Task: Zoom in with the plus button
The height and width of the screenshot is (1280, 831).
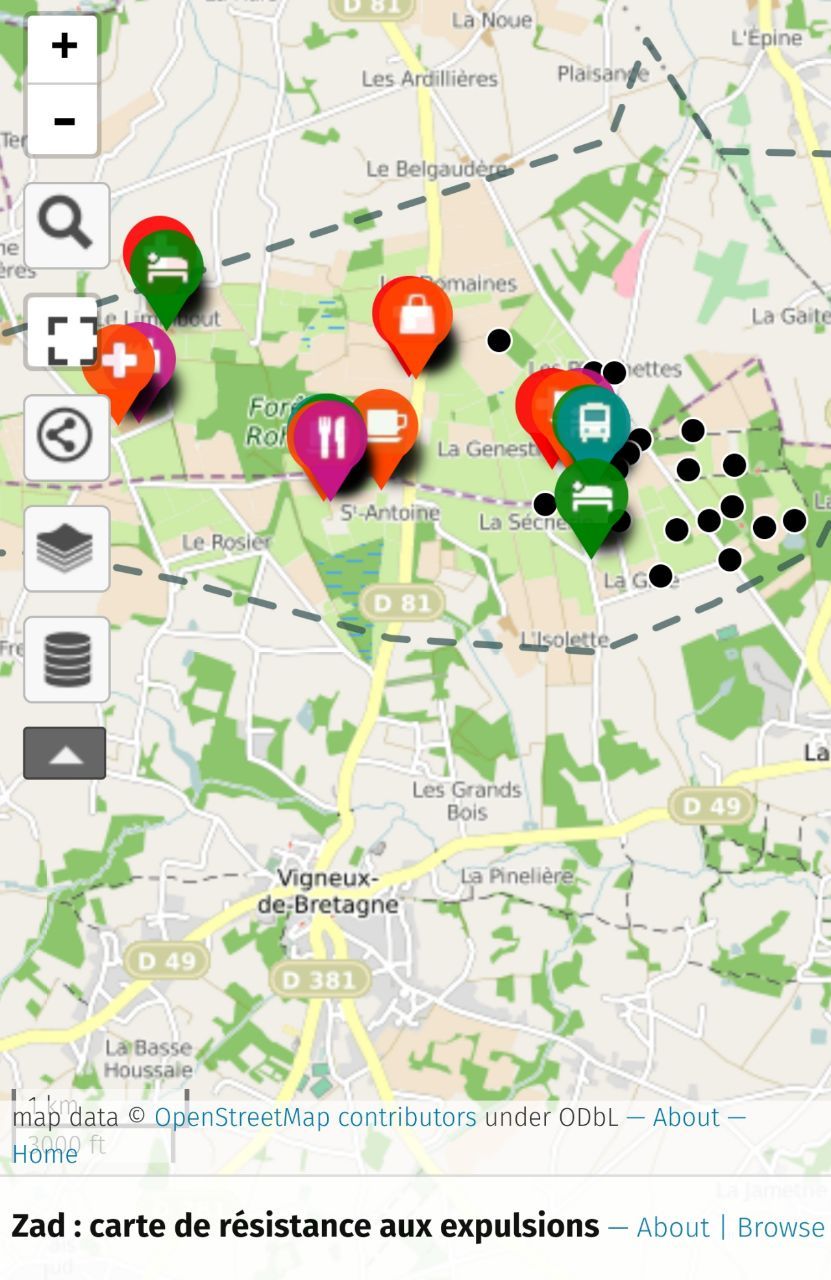Action: (63, 46)
